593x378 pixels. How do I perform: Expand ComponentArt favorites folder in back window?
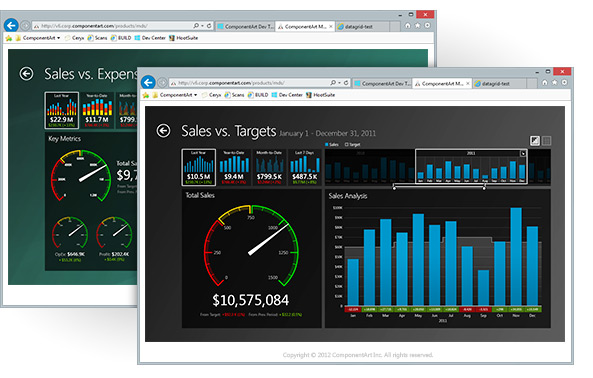tap(38, 38)
